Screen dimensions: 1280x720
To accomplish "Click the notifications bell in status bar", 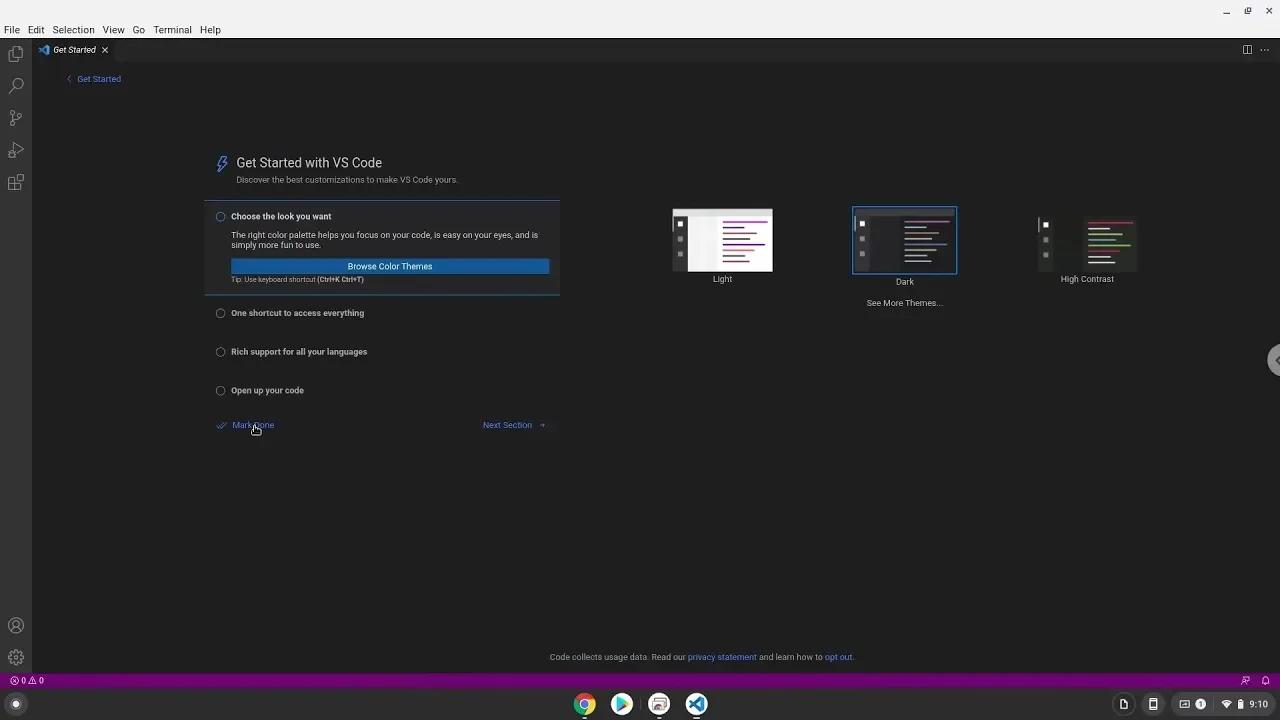I will (1265, 681).
